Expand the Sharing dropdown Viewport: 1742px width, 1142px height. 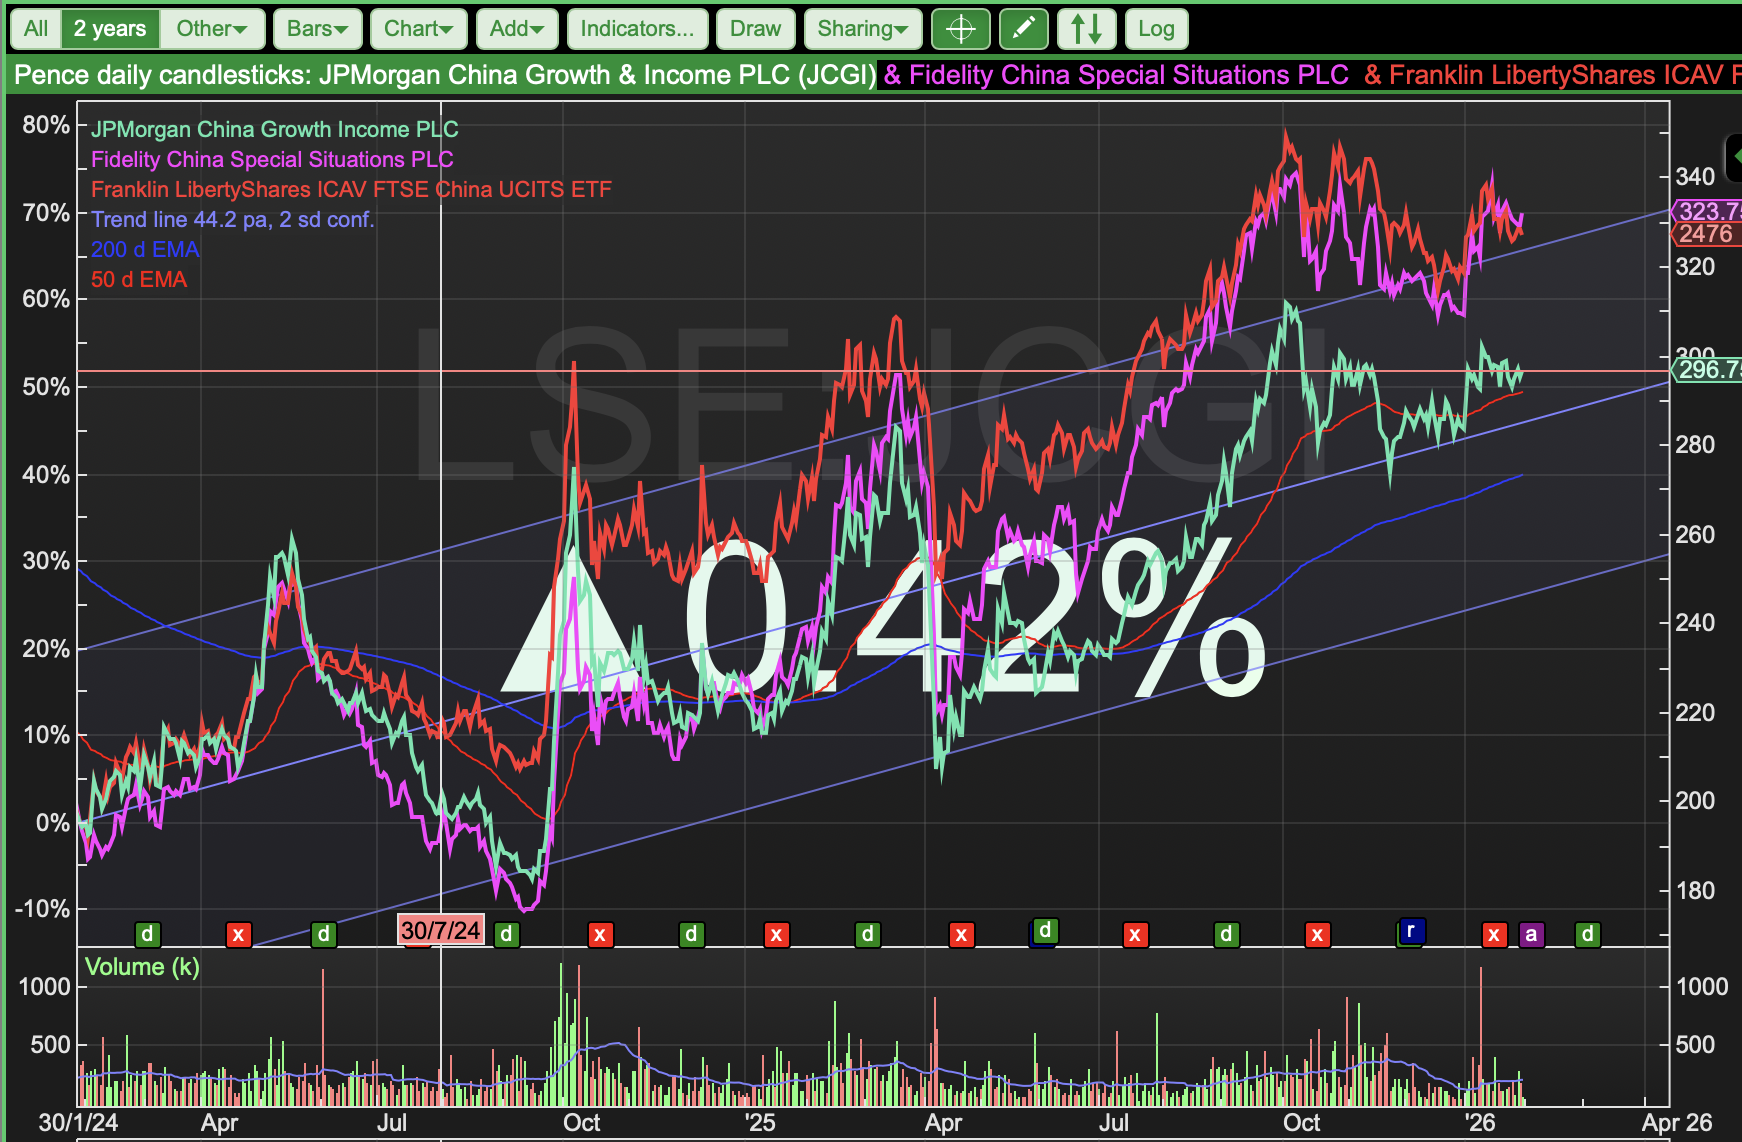863,29
